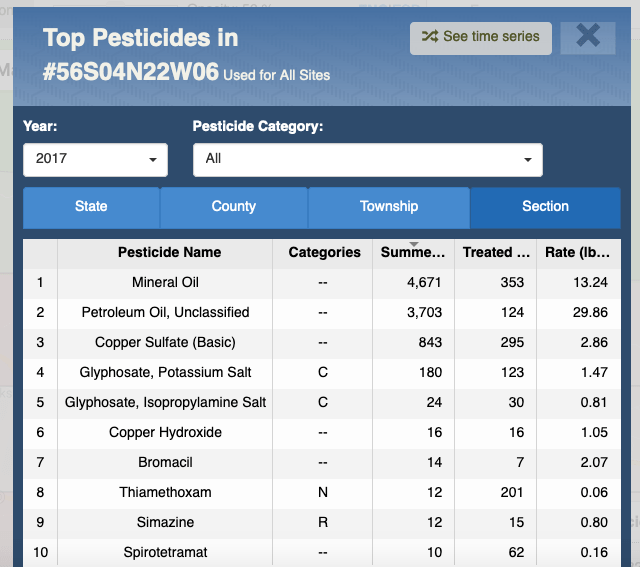This screenshot has width=640, height=567.
Task: Expand the Pesticide Category dropdown
Action: tap(367, 159)
